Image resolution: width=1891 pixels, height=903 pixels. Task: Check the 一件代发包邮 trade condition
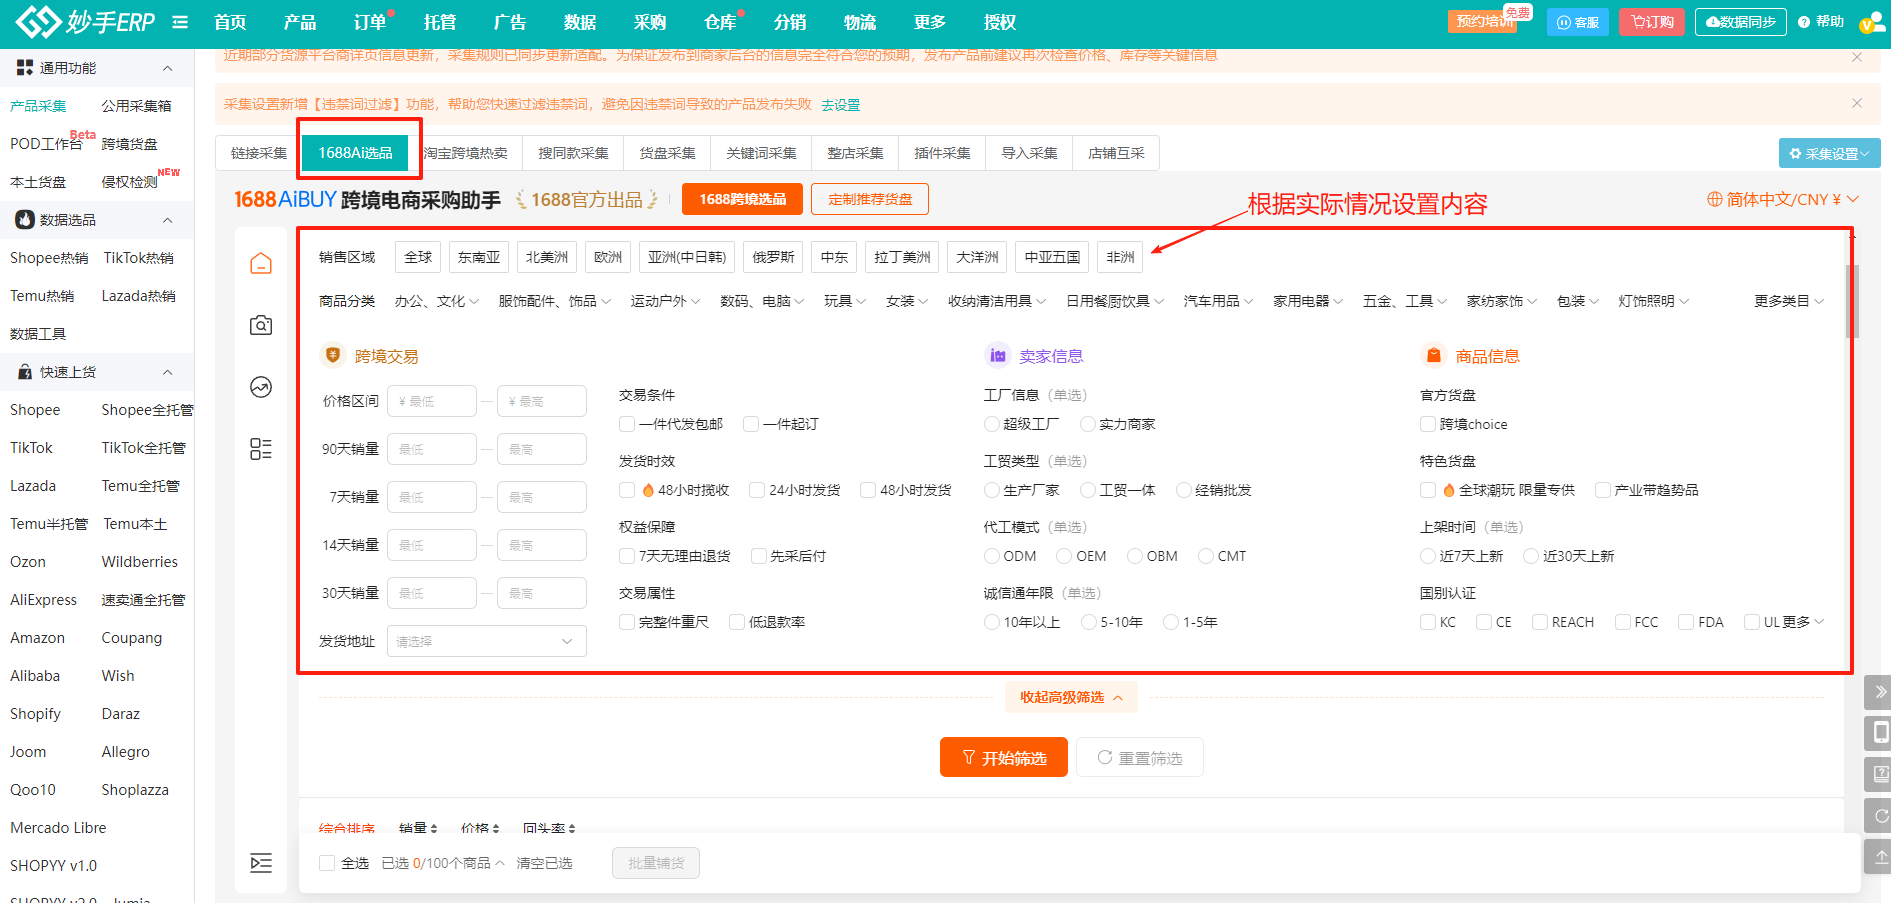(x=627, y=423)
